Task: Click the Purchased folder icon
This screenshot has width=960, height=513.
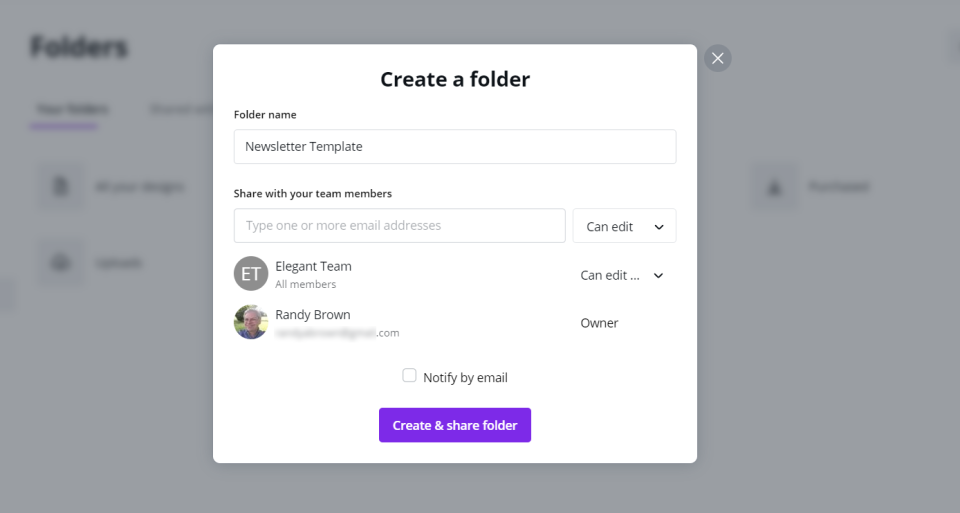Action: (774, 187)
